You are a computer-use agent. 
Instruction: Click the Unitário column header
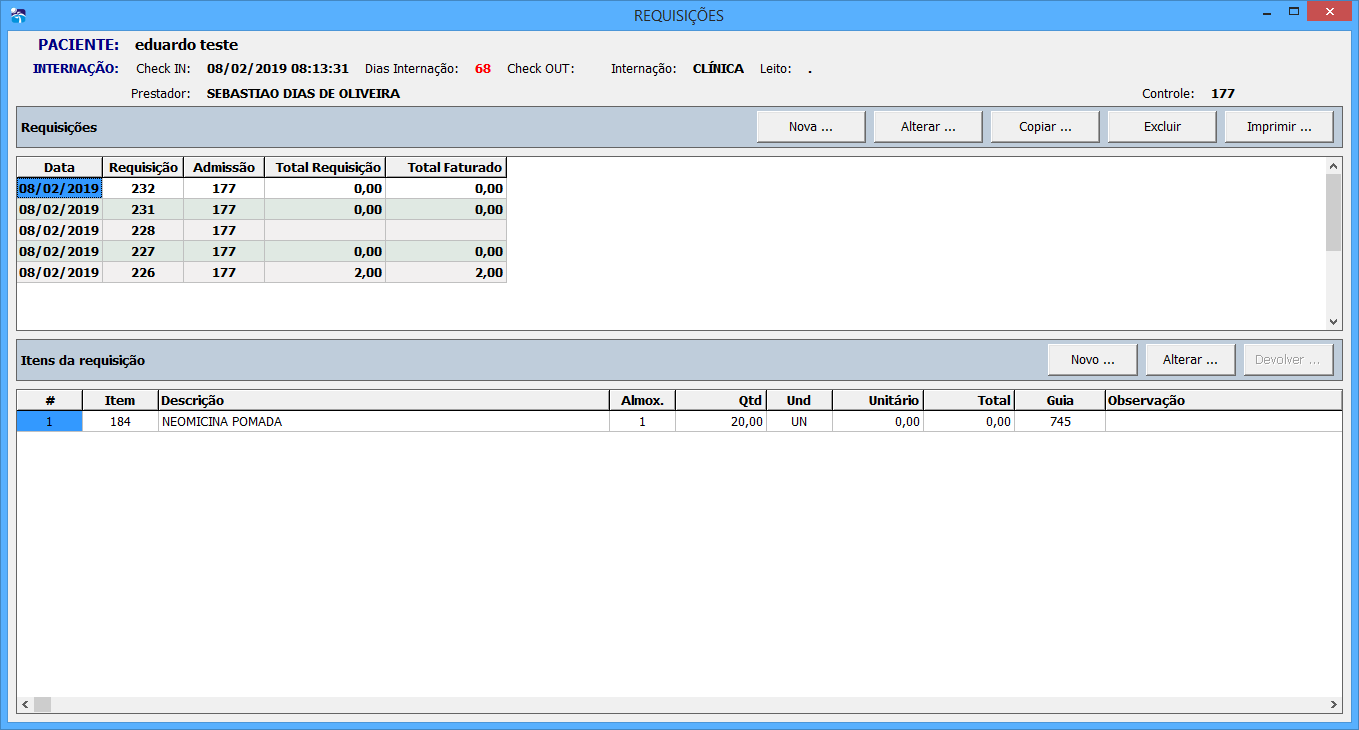[x=878, y=400]
